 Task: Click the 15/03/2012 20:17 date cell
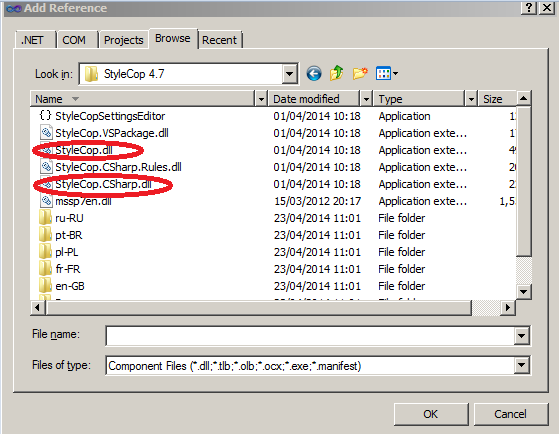pos(317,201)
